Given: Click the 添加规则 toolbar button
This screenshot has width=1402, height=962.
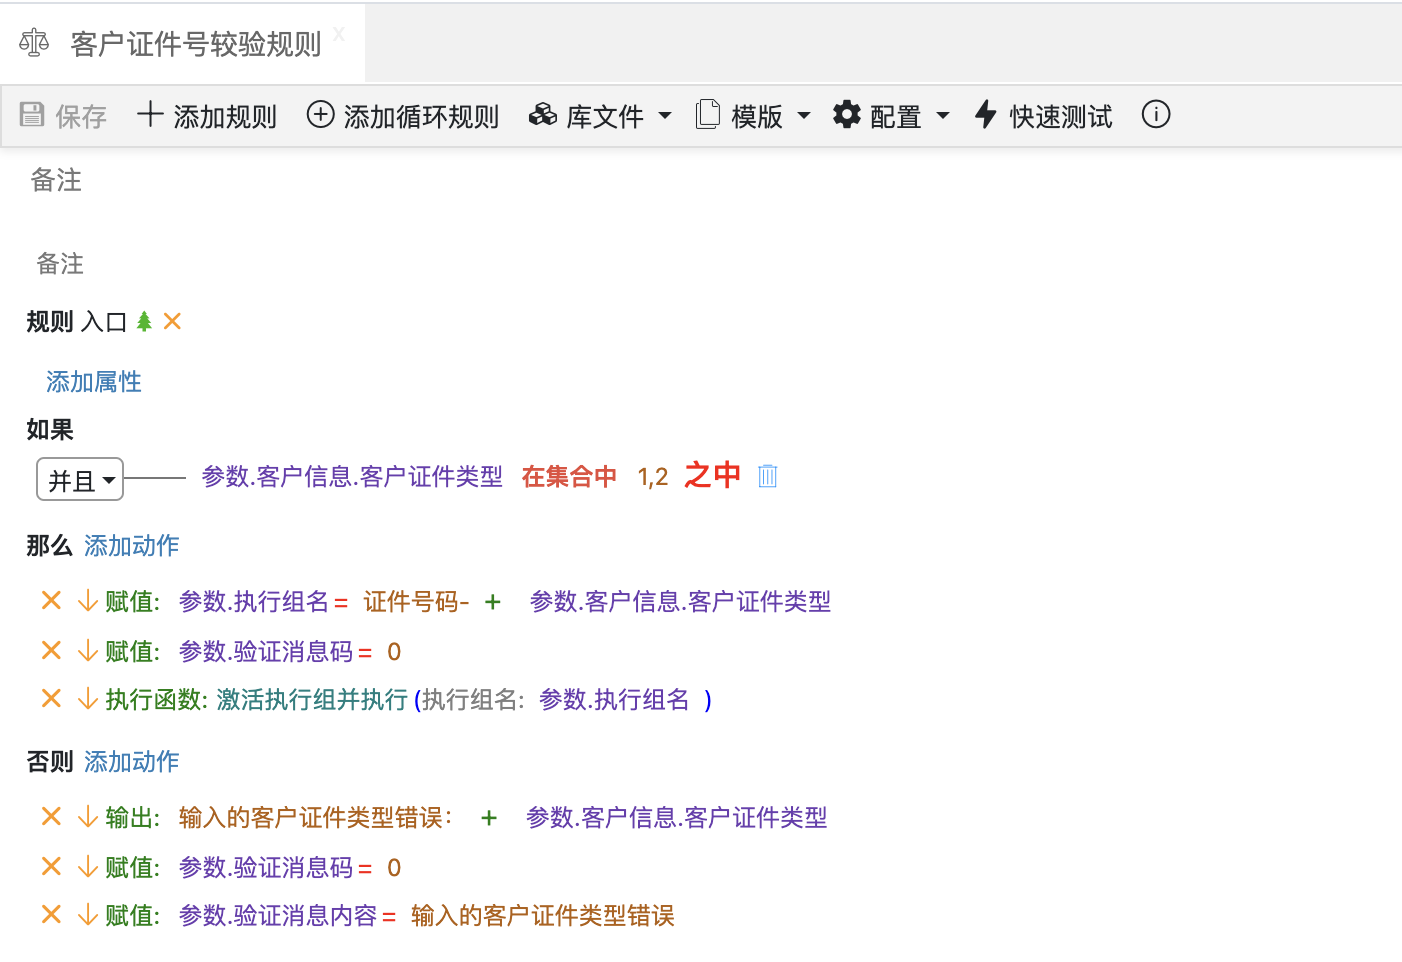Looking at the screenshot, I should pos(207,116).
